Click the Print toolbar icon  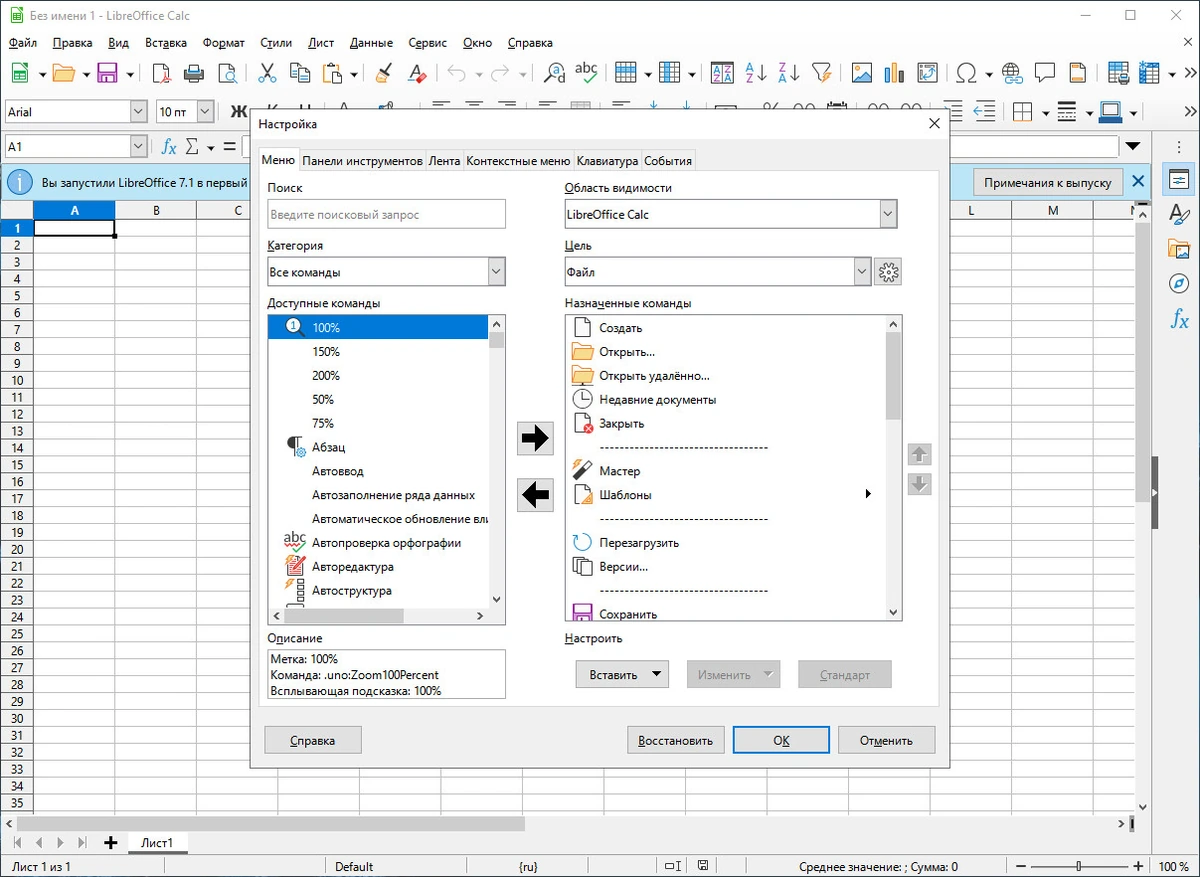pyautogui.click(x=194, y=73)
